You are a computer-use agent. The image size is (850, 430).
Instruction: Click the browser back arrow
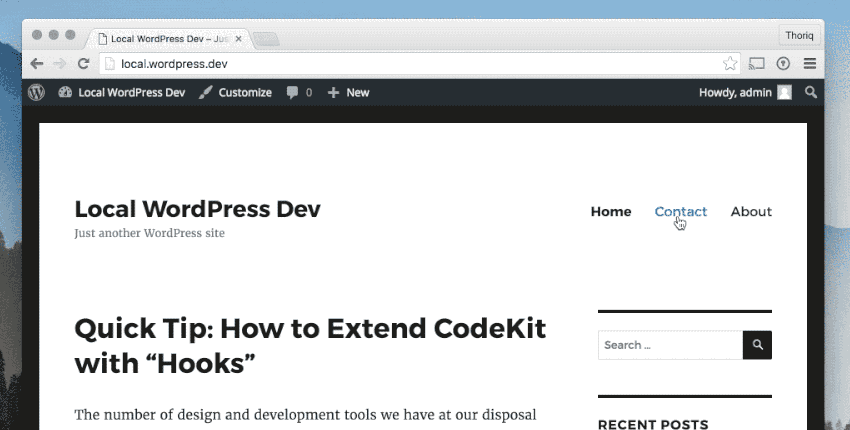[36, 64]
